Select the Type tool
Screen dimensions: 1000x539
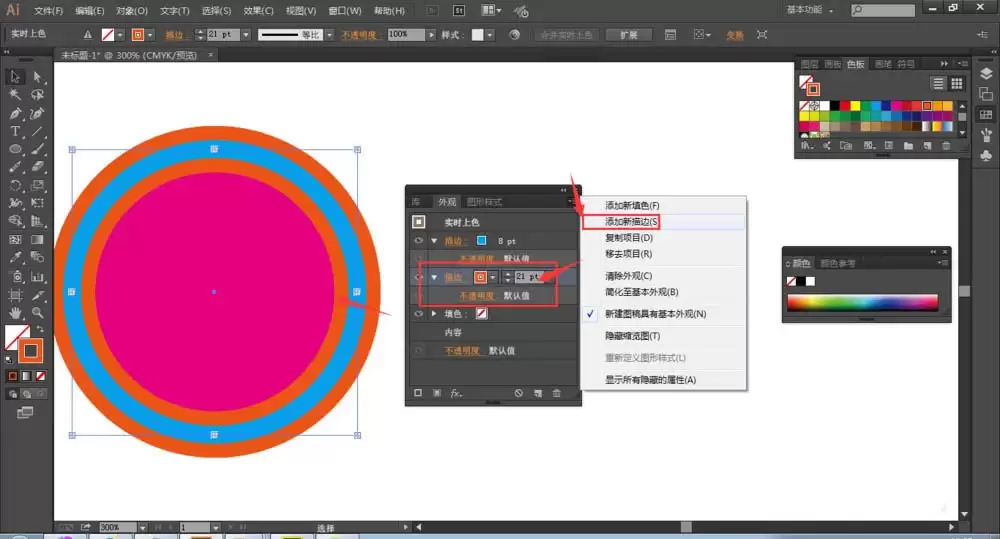click(x=15, y=131)
